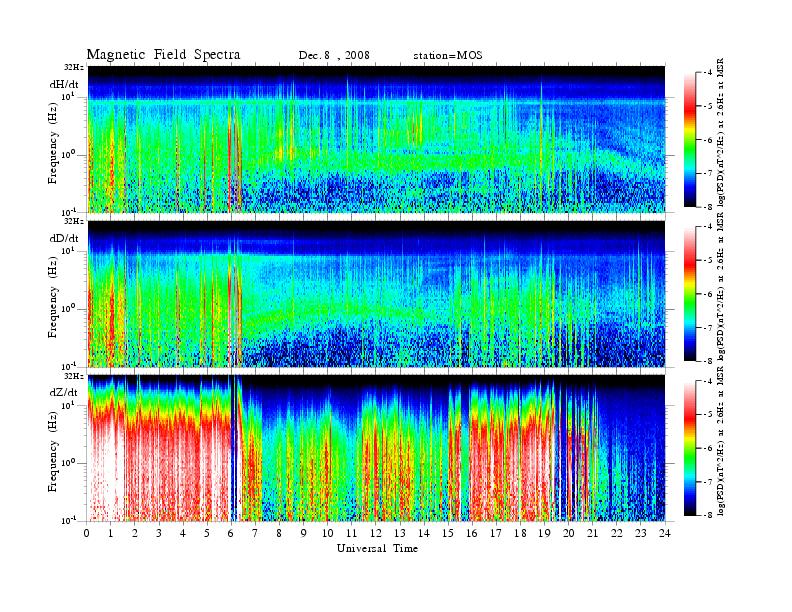Screen dimensions: 792x612
Task: Click the time axis tick label "15"
Action: click(x=448, y=533)
